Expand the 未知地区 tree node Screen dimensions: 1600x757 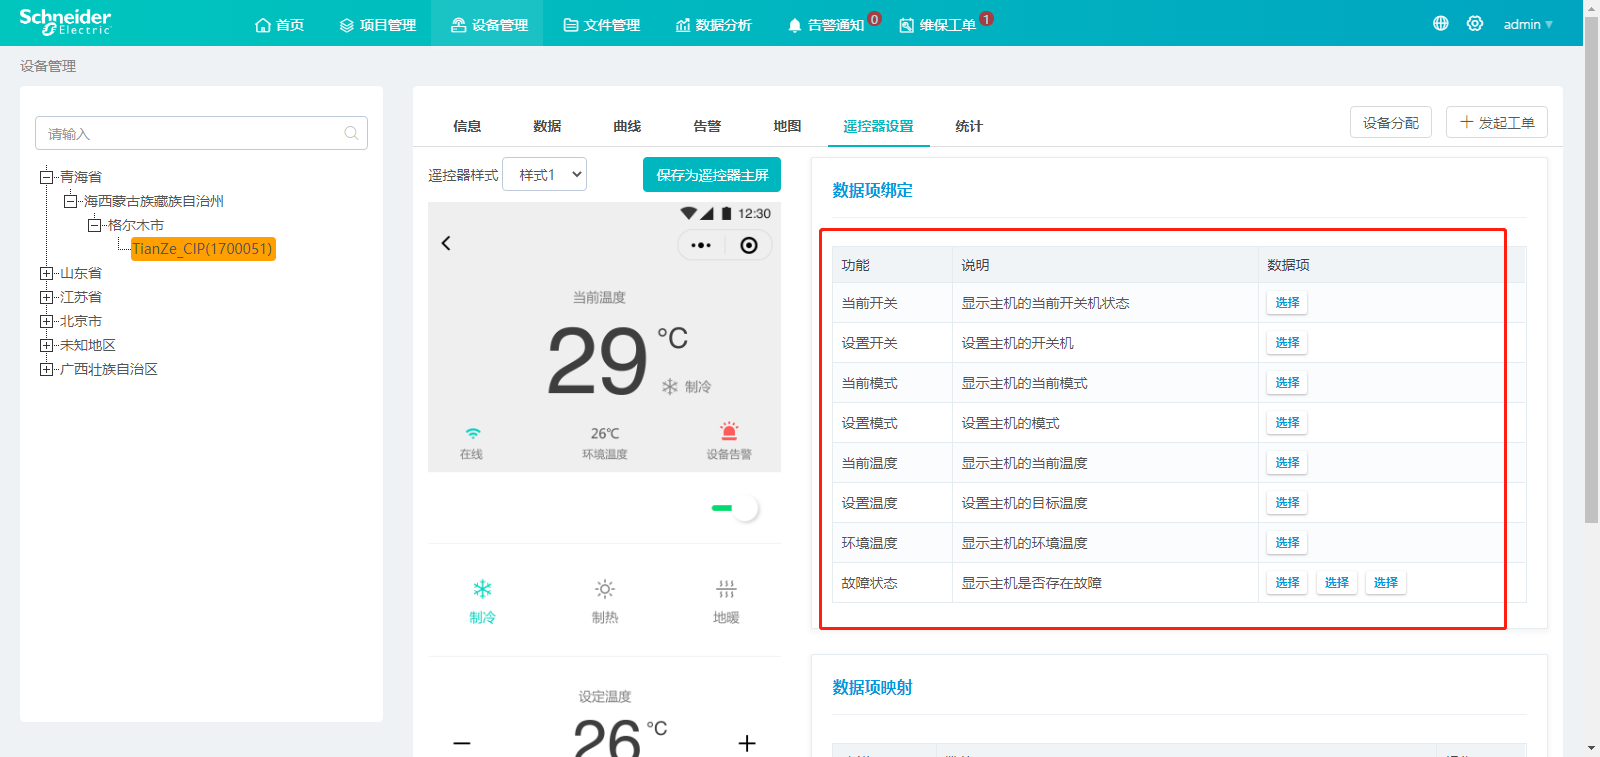(46, 345)
